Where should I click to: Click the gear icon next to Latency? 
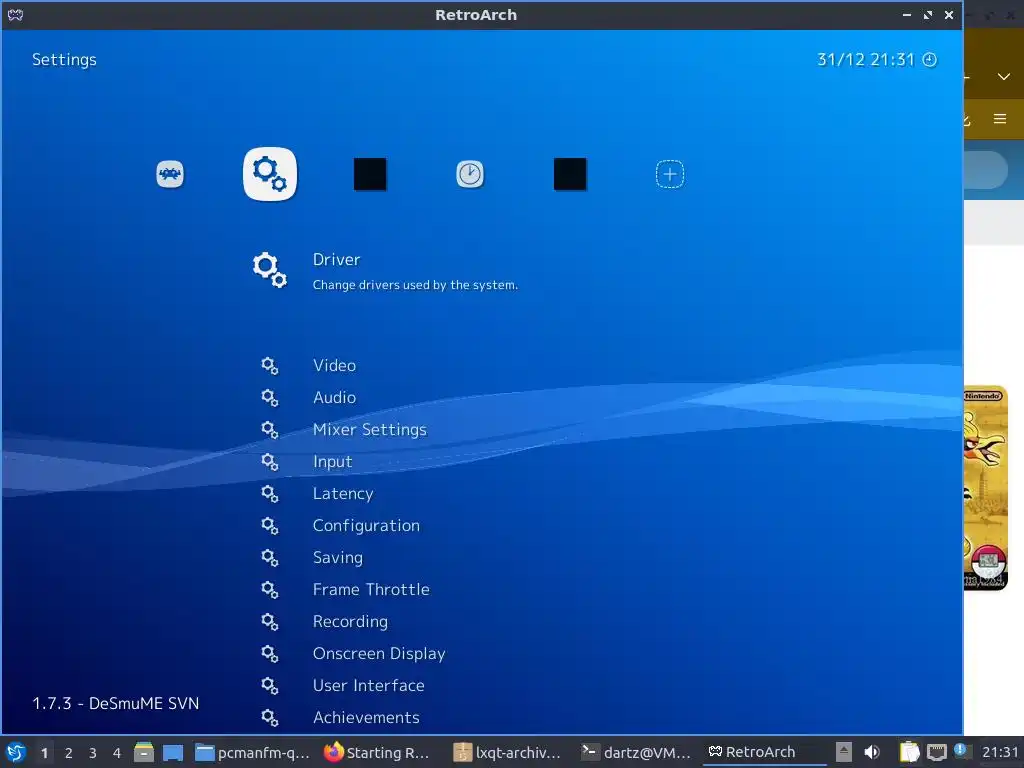pyautogui.click(x=270, y=494)
